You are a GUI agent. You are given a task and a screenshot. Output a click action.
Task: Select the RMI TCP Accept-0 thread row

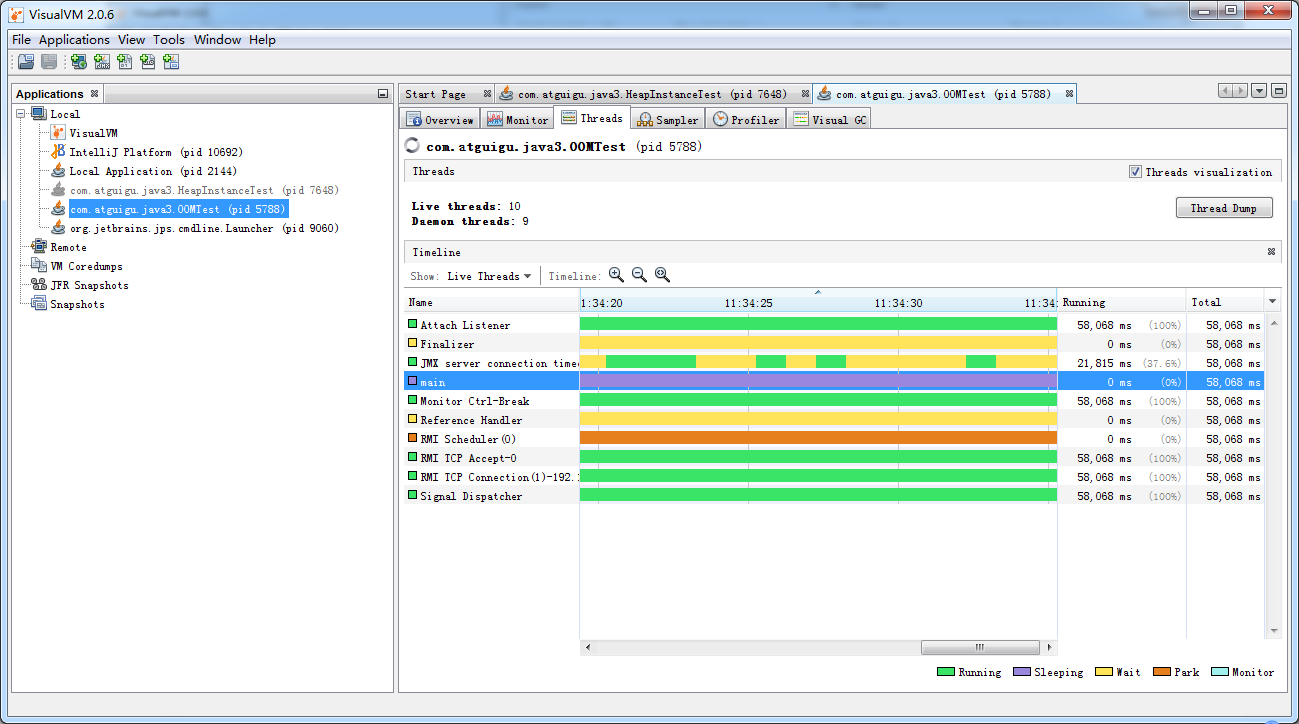[835, 458]
